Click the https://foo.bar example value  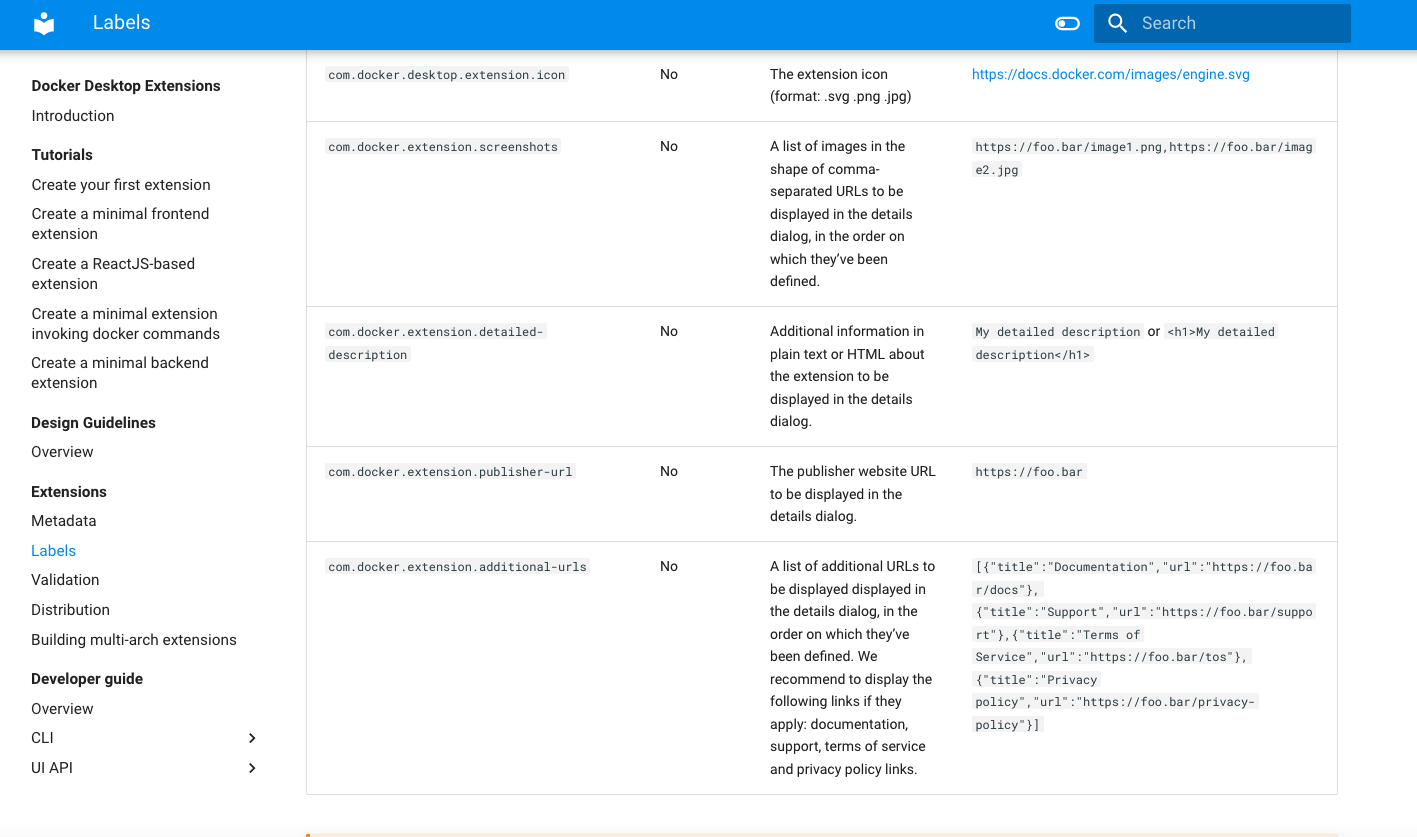coord(1029,472)
